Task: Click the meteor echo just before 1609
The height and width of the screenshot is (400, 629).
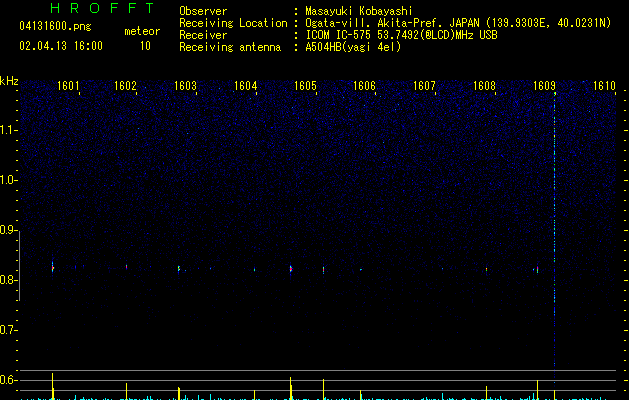Action: pyautogui.click(x=537, y=270)
